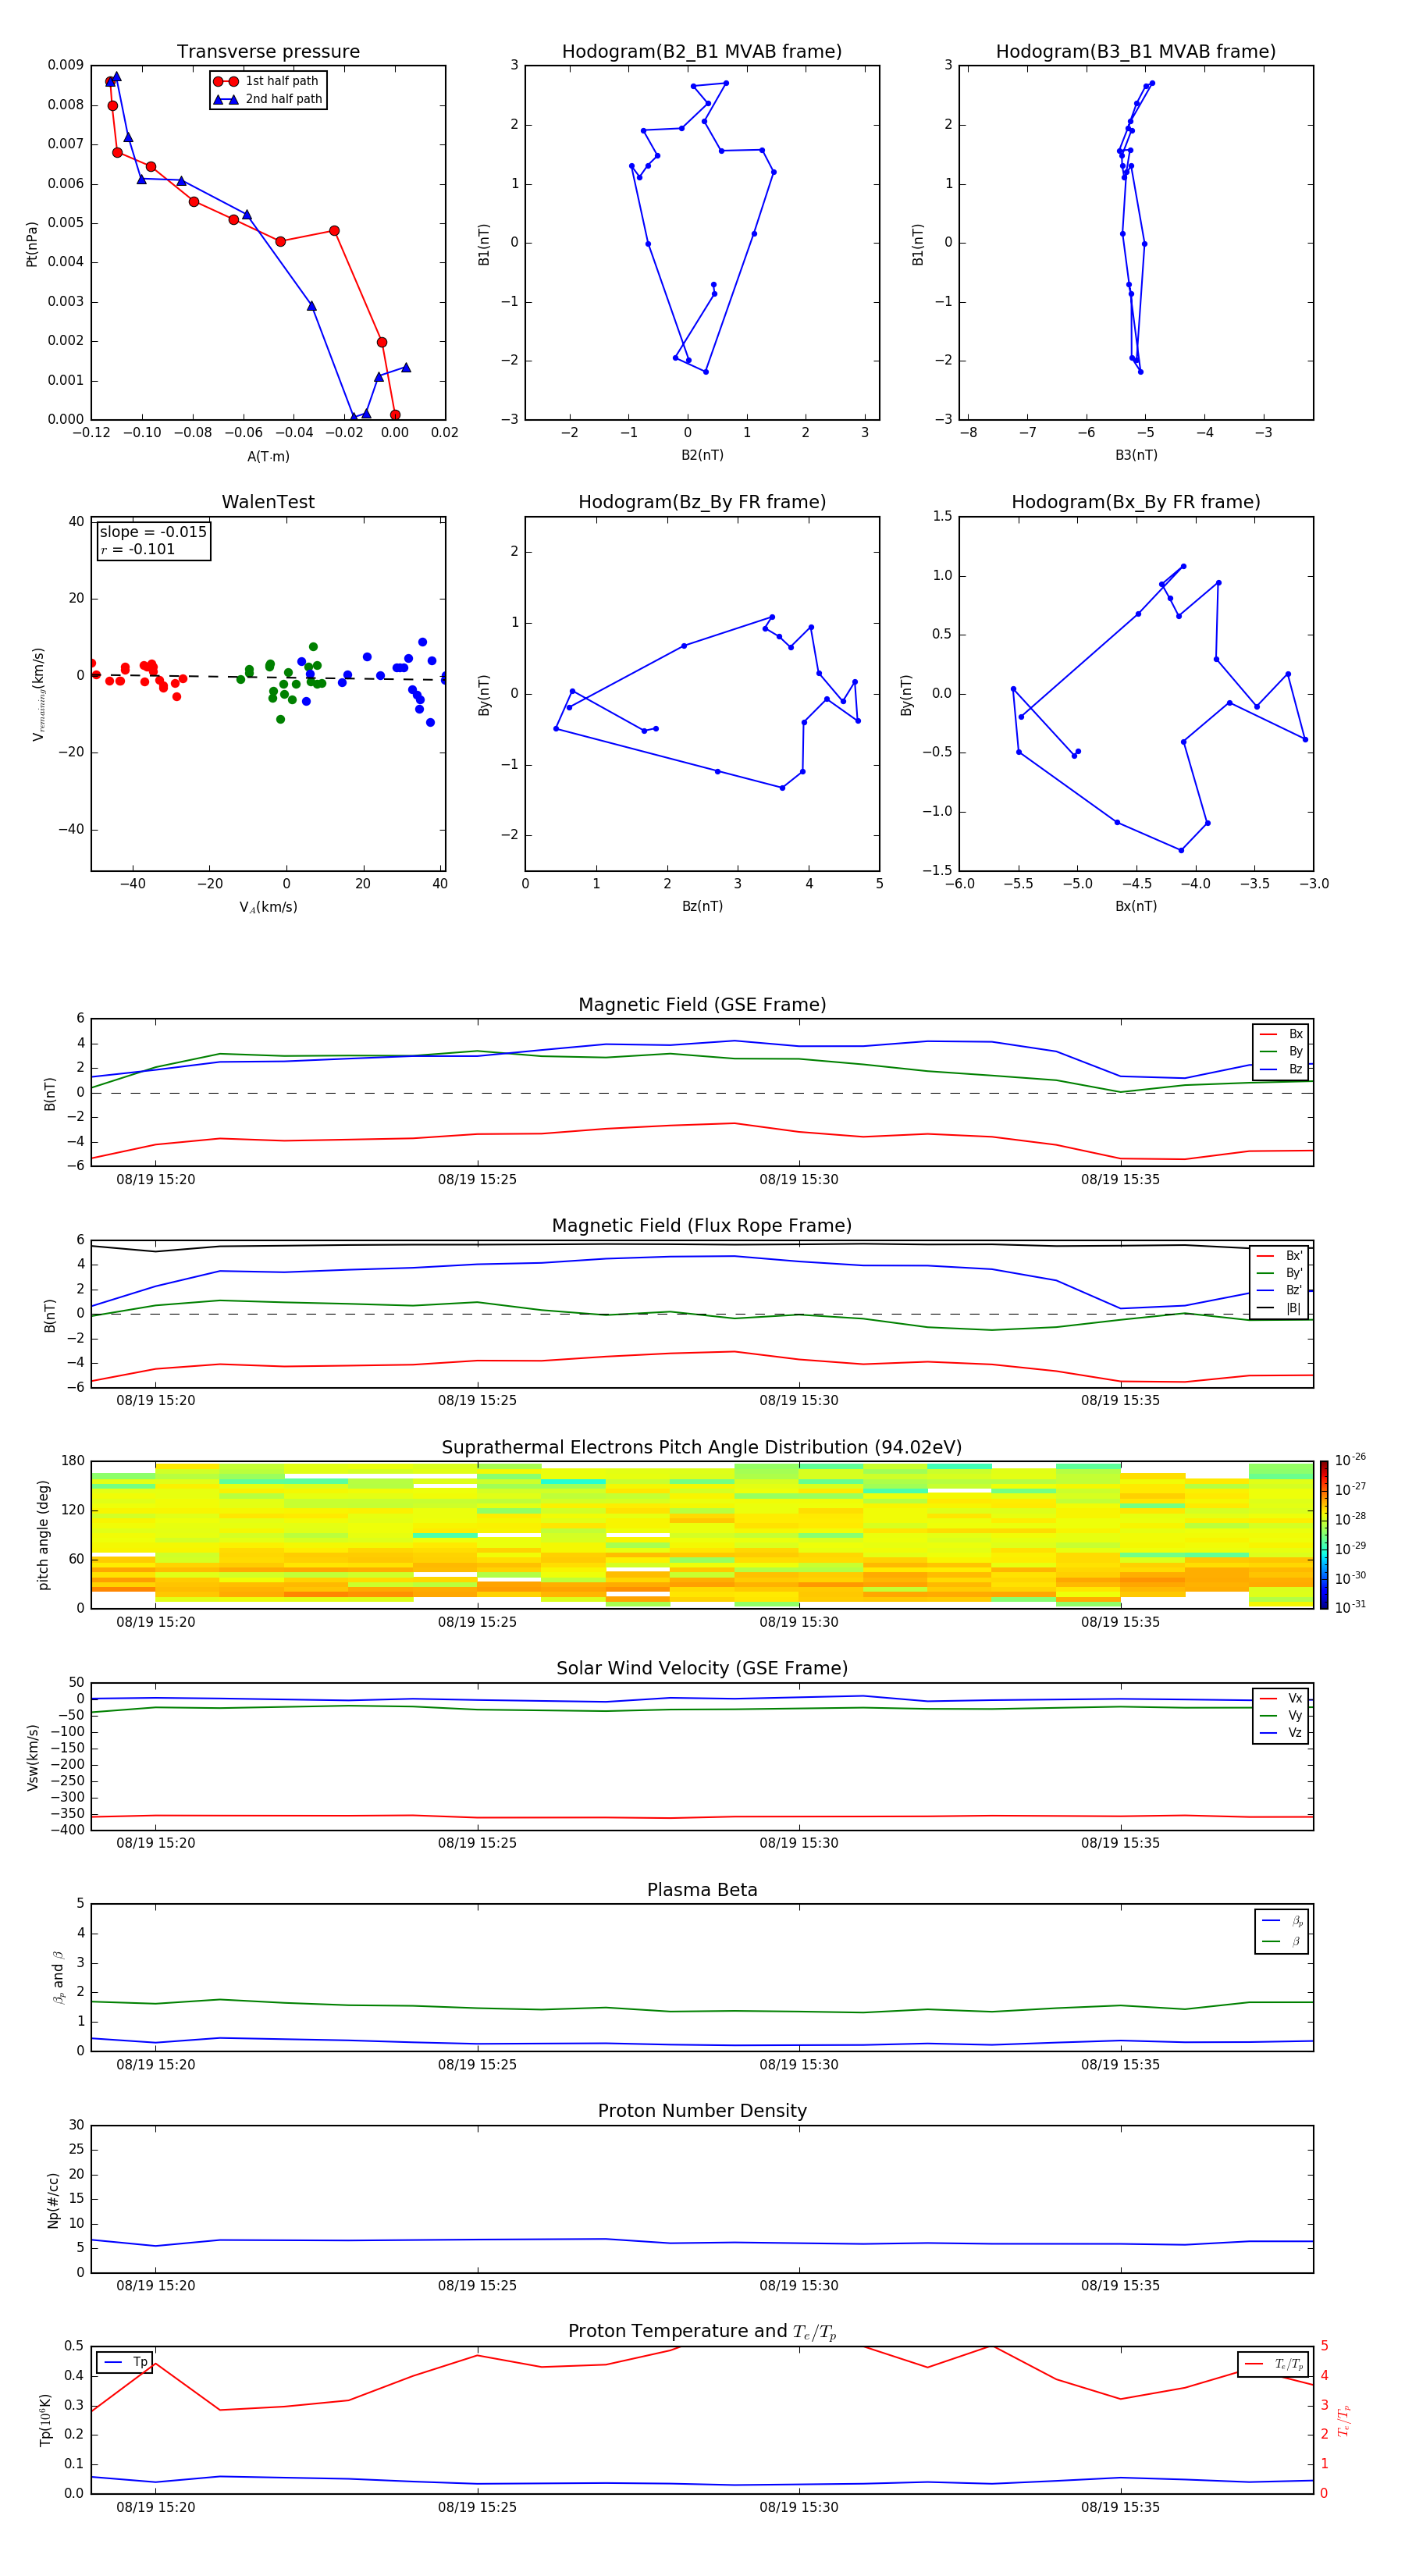Click the 'By' legend entry in GSE panel

pyautogui.click(x=1281, y=1051)
